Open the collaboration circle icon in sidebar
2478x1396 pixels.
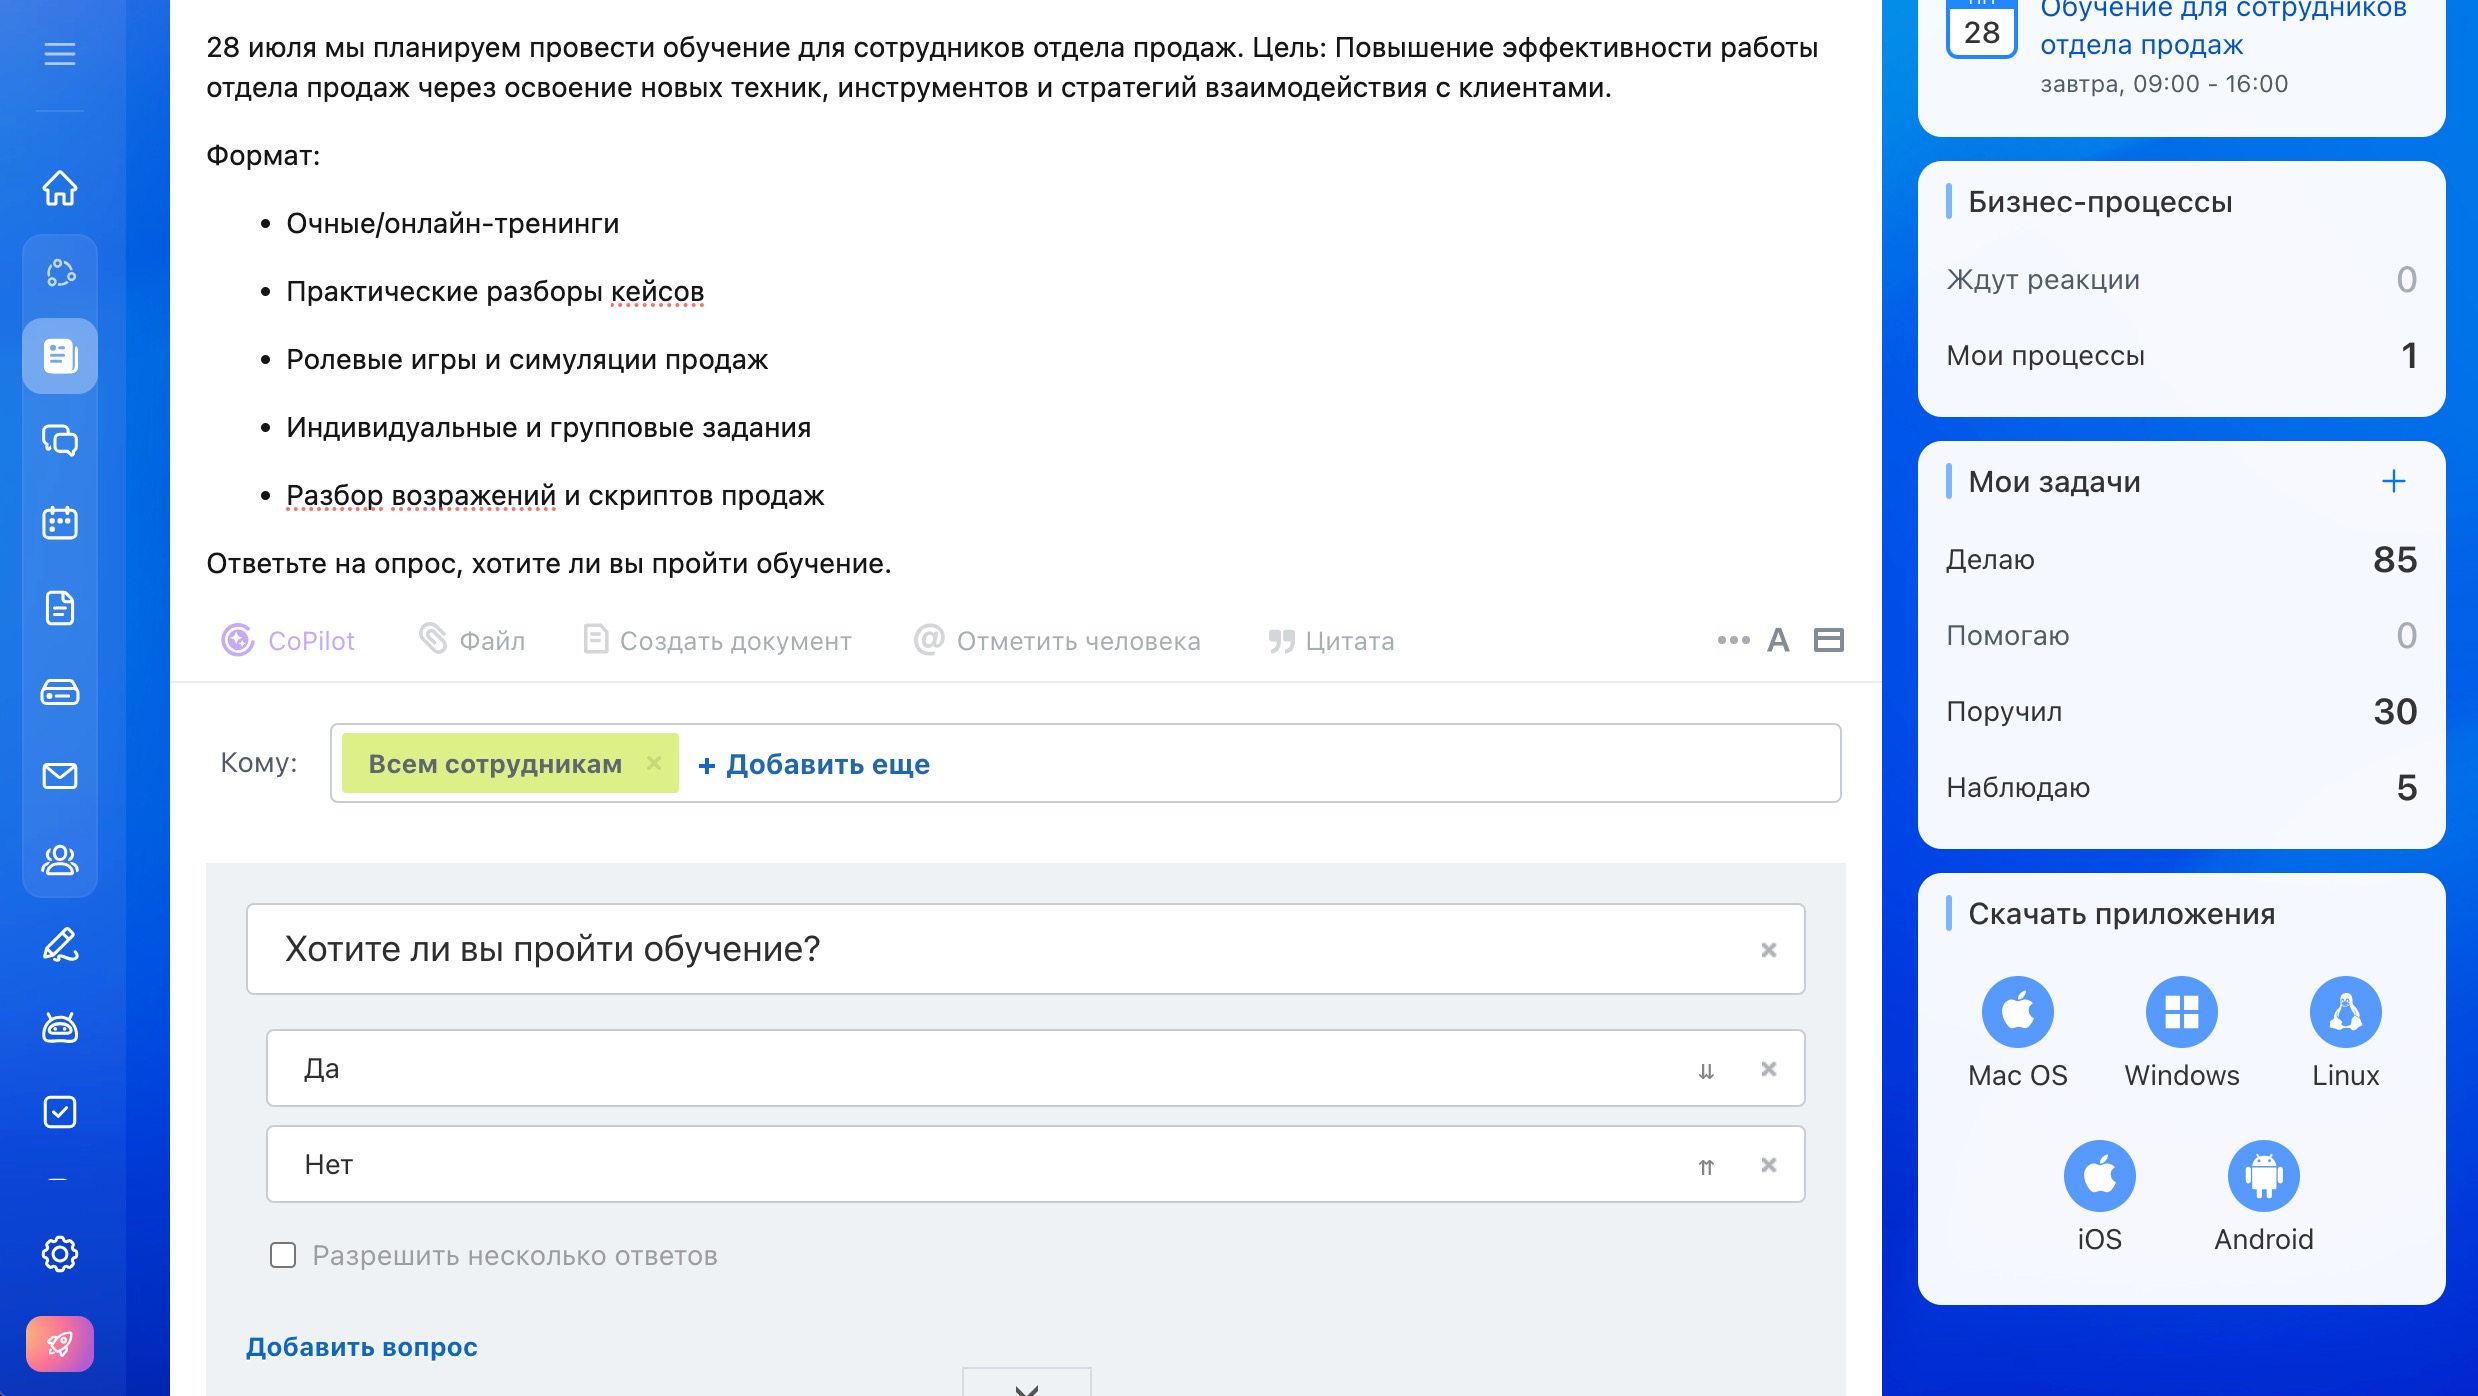(60, 272)
